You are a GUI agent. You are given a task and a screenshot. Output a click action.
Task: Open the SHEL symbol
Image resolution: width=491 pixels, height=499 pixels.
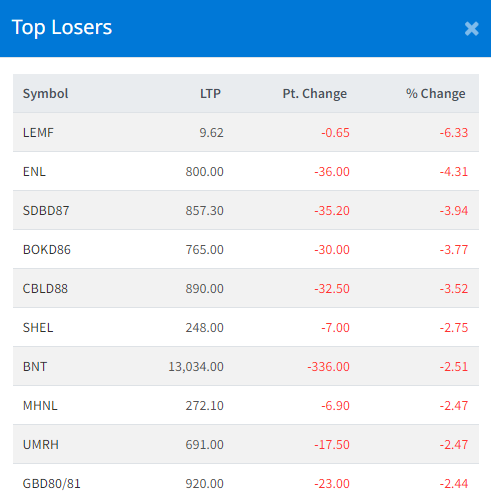point(38,328)
